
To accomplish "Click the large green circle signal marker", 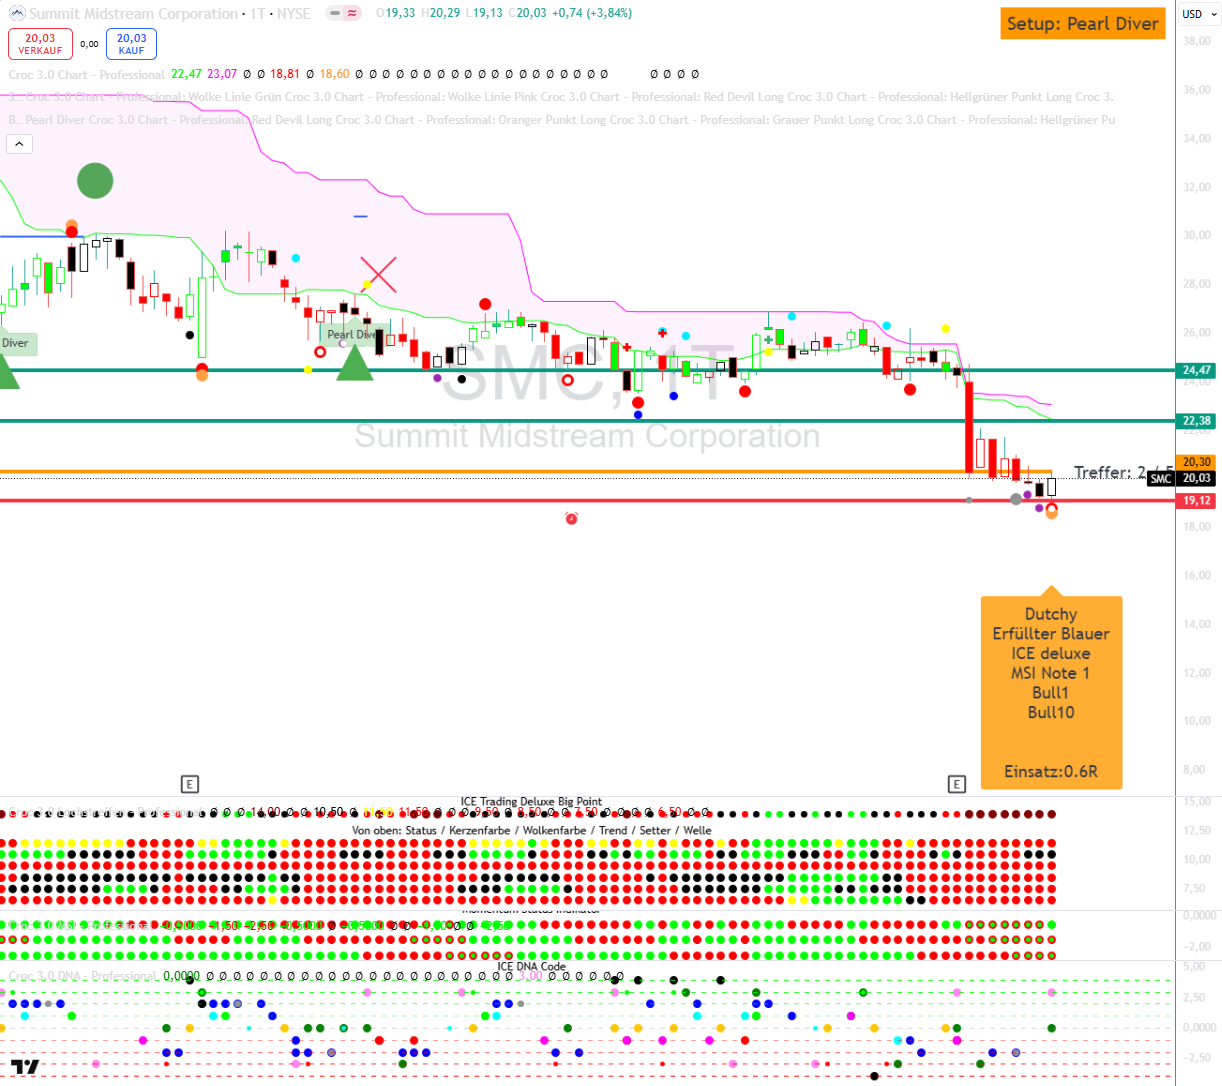I will (x=95, y=181).
